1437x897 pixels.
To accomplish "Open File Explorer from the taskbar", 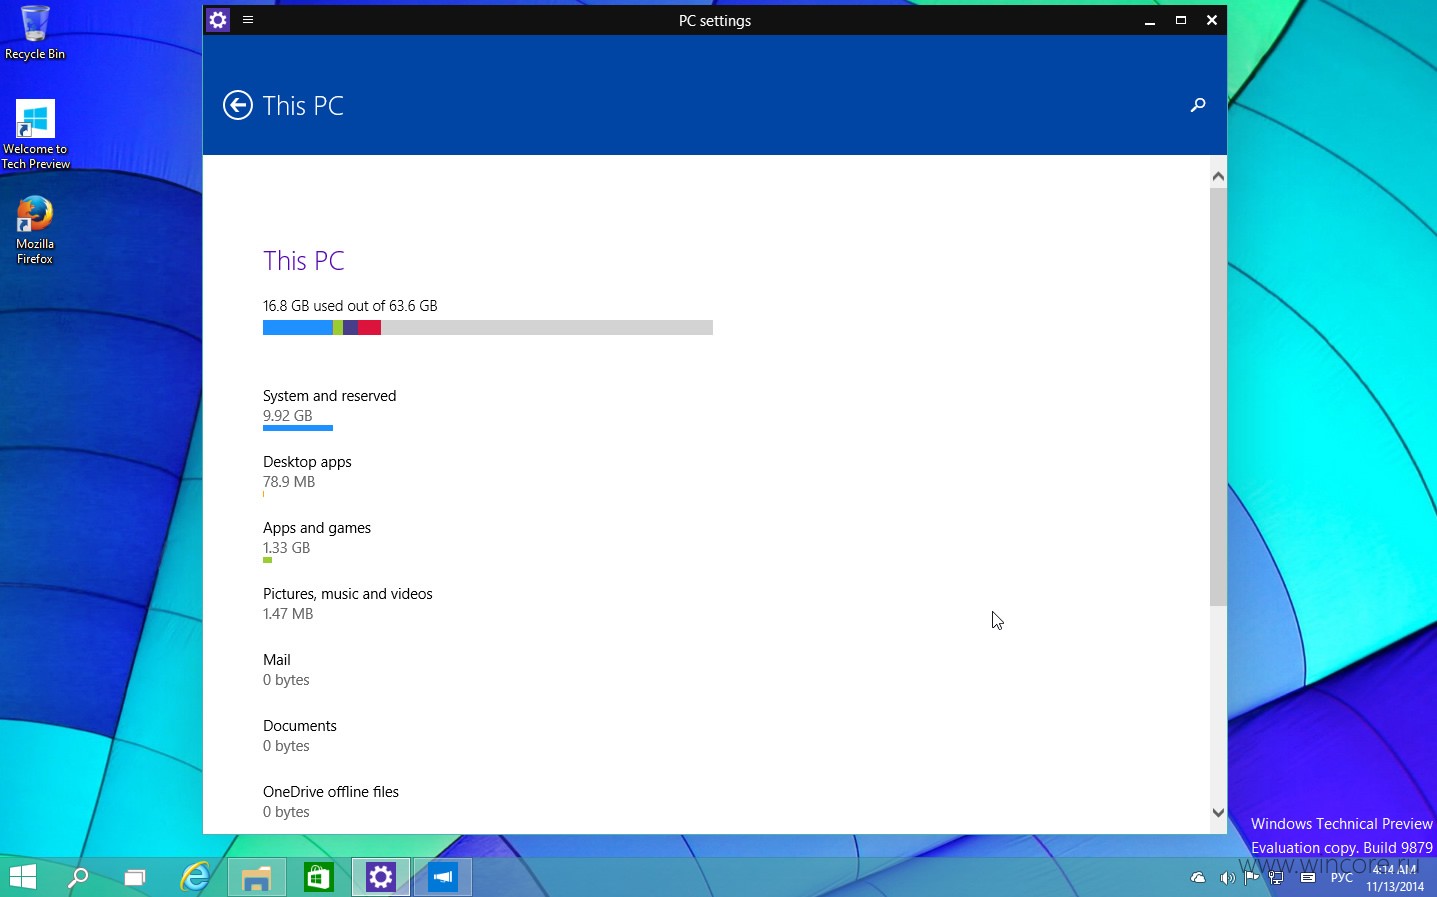I will pos(256,877).
